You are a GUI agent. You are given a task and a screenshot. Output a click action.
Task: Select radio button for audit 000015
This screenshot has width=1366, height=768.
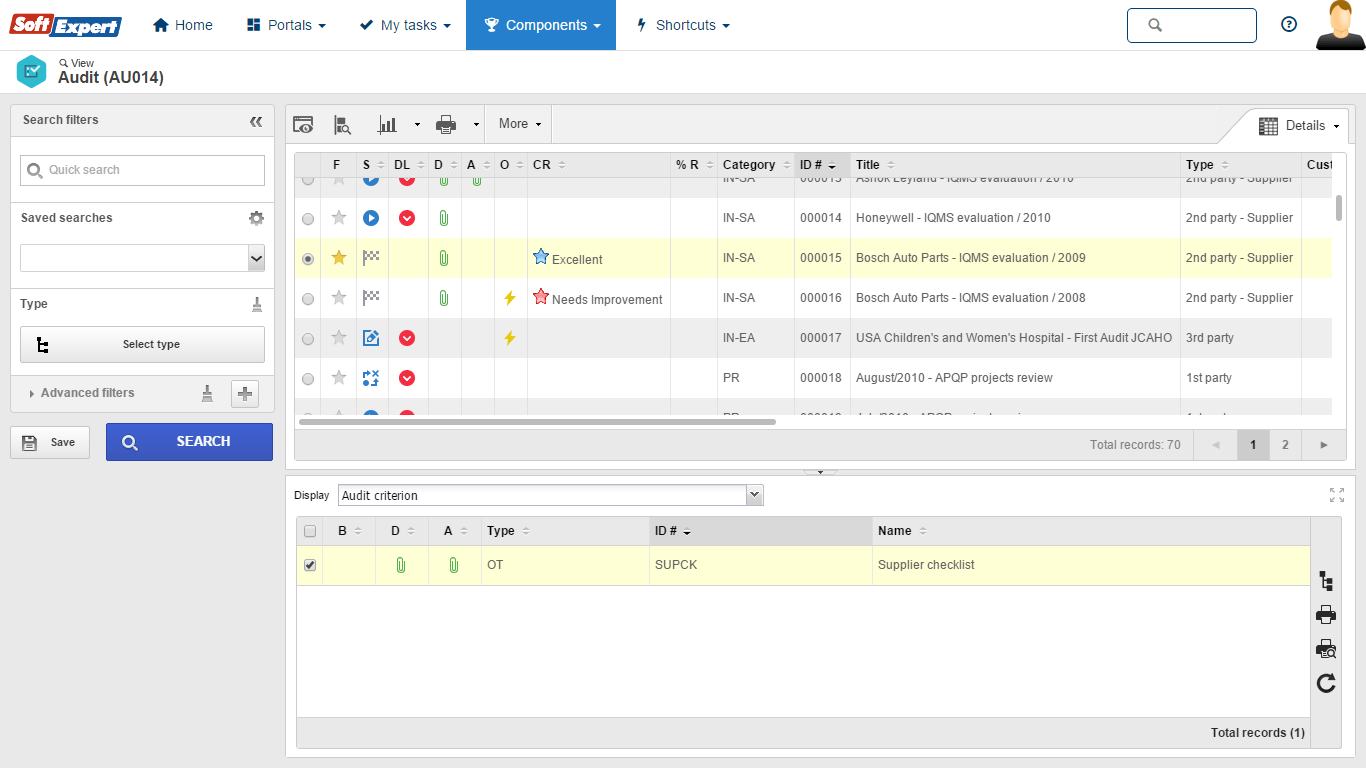click(x=308, y=258)
